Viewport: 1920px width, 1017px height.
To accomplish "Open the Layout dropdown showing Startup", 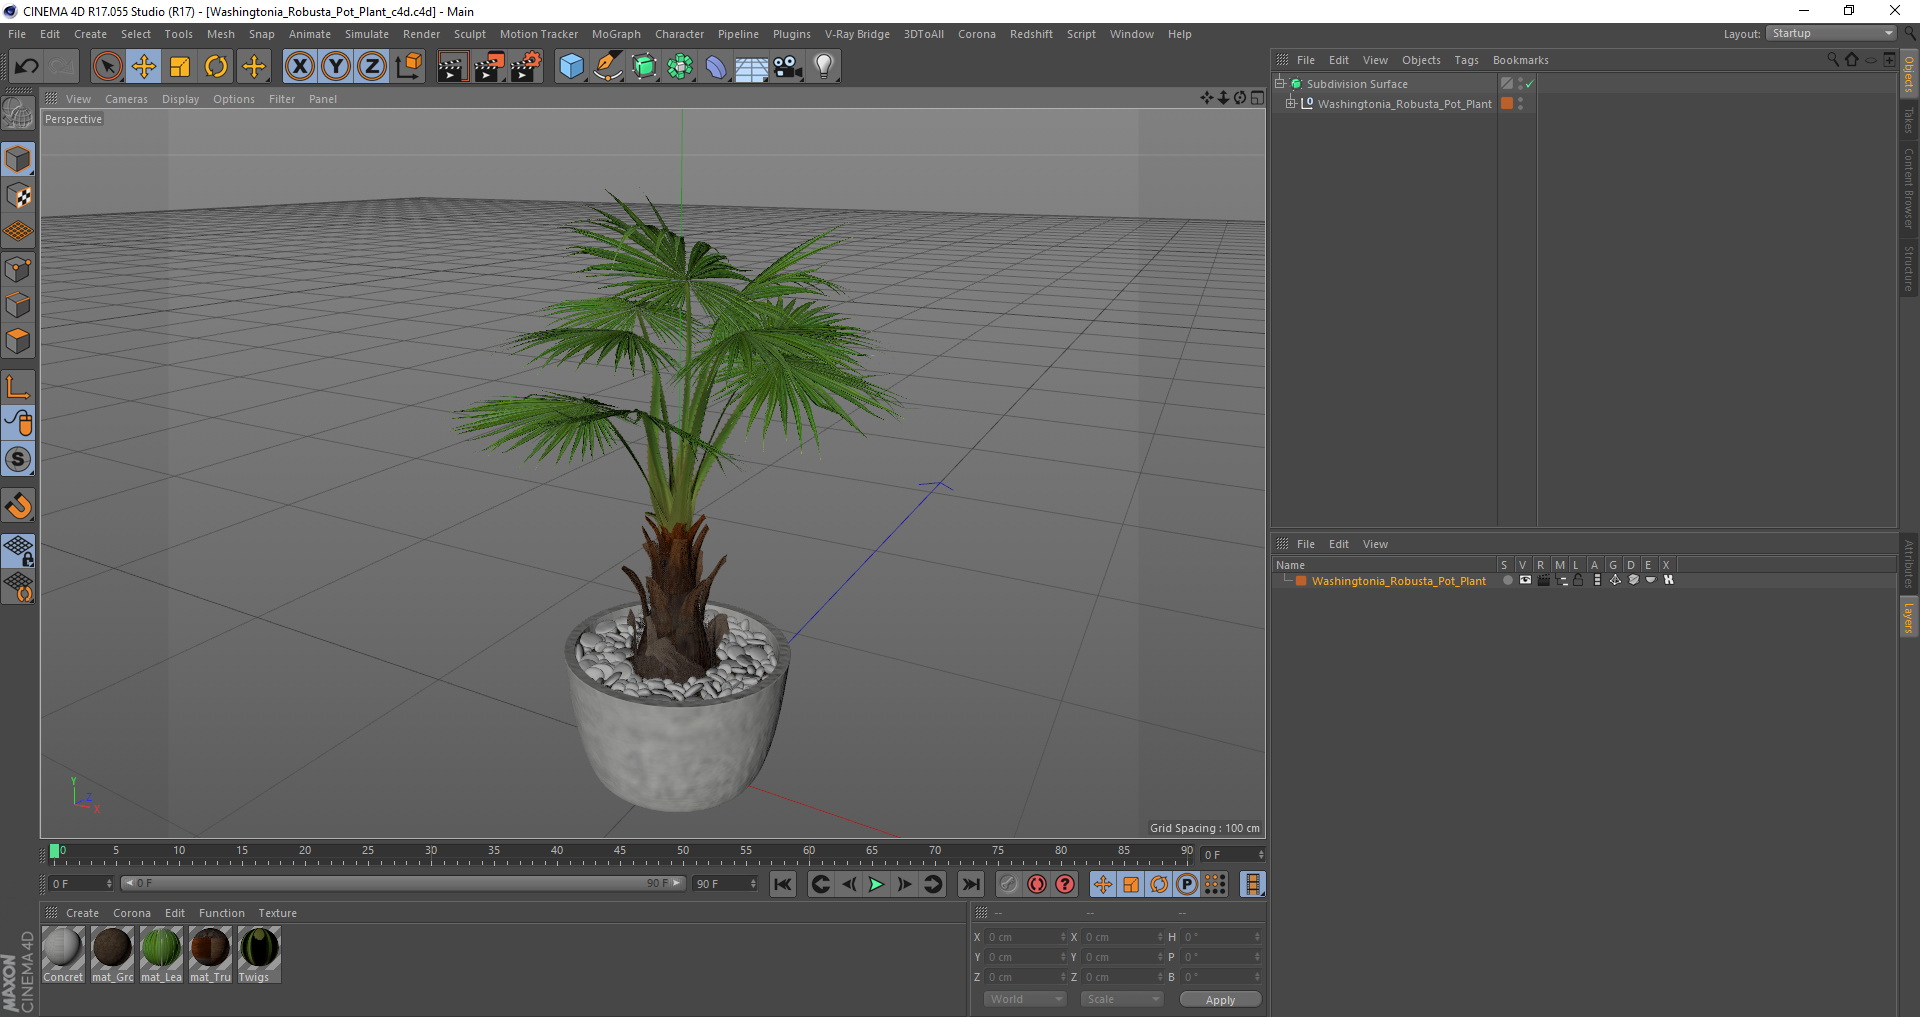I will click(1831, 34).
